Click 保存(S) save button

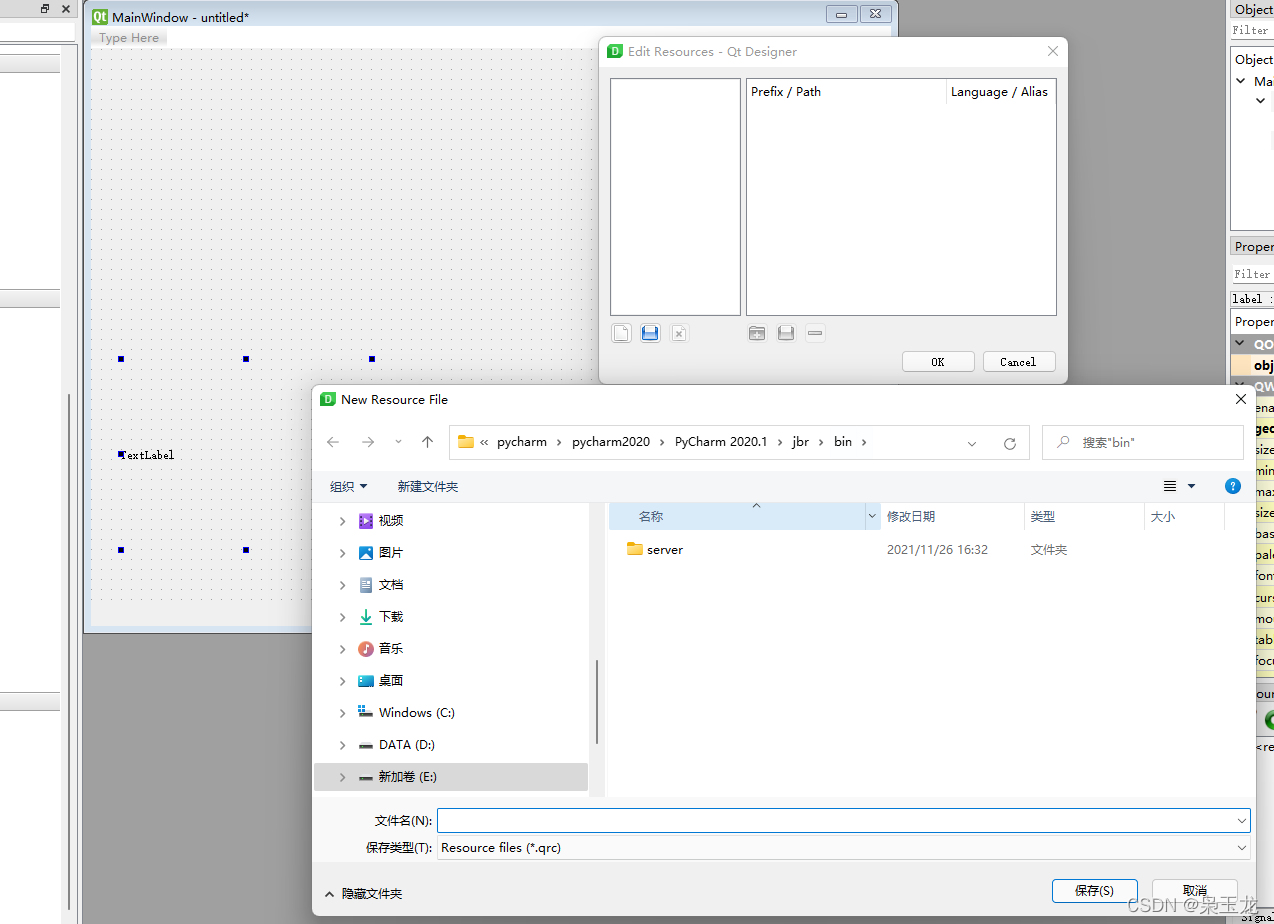1094,890
